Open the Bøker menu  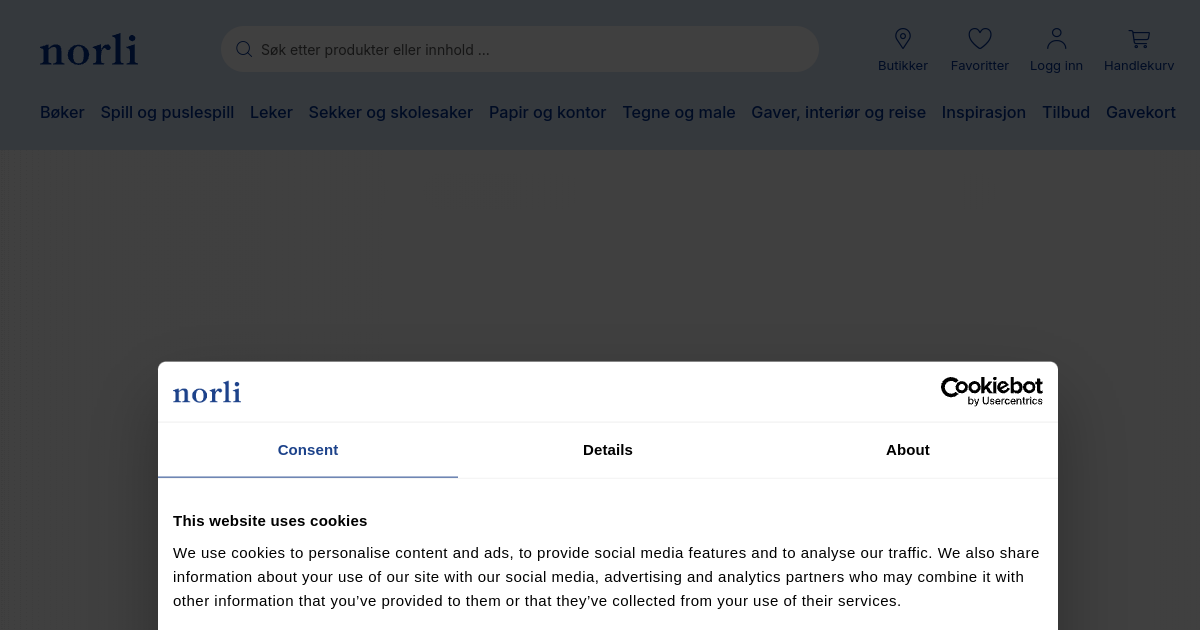pos(62,112)
